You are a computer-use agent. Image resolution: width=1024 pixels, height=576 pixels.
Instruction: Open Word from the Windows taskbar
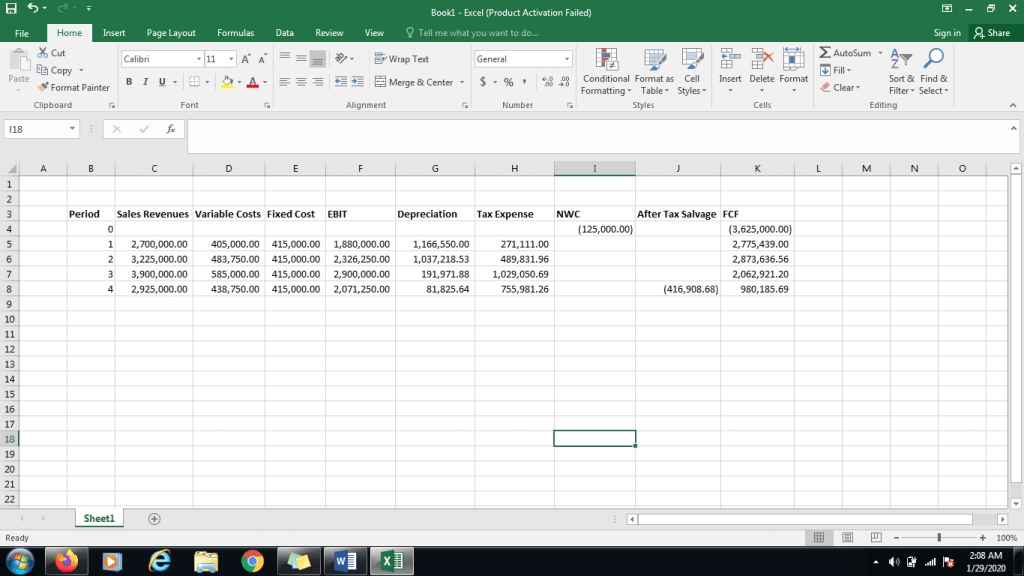click(345, 560)
